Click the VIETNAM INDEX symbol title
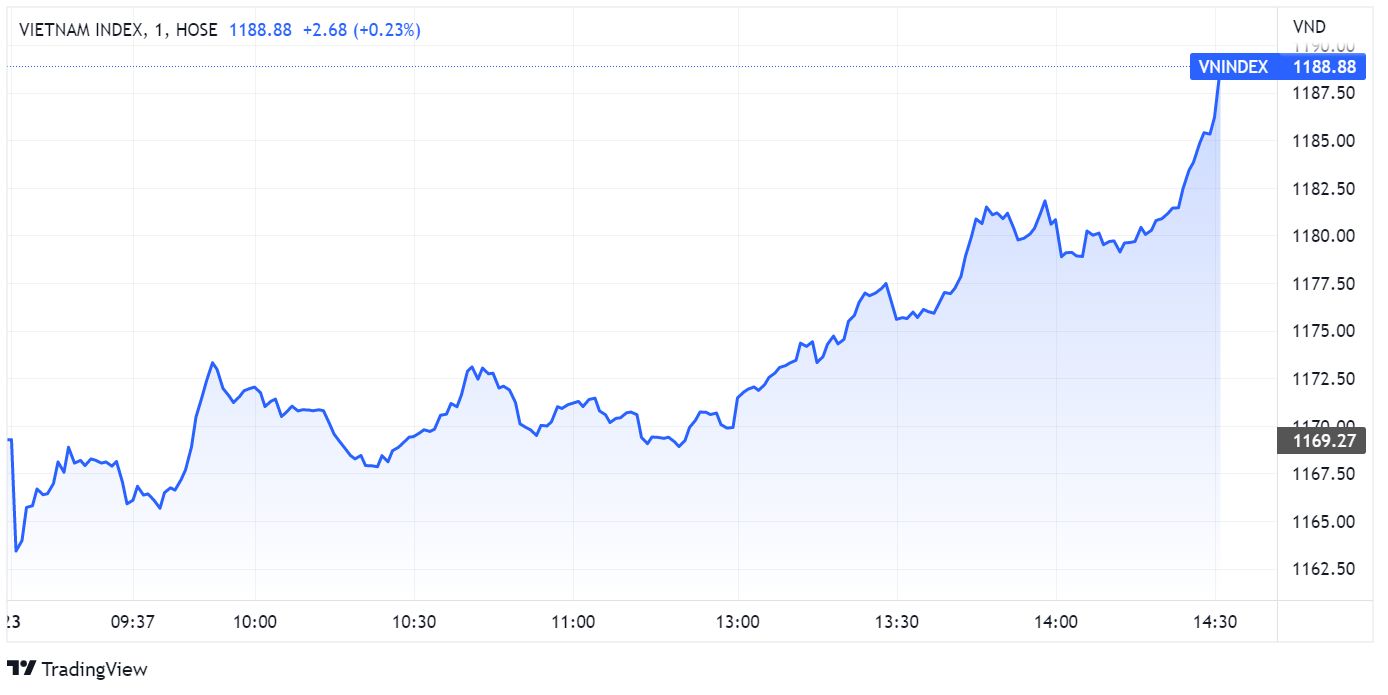Screen dimensions: 1388x695 (81, 30)
